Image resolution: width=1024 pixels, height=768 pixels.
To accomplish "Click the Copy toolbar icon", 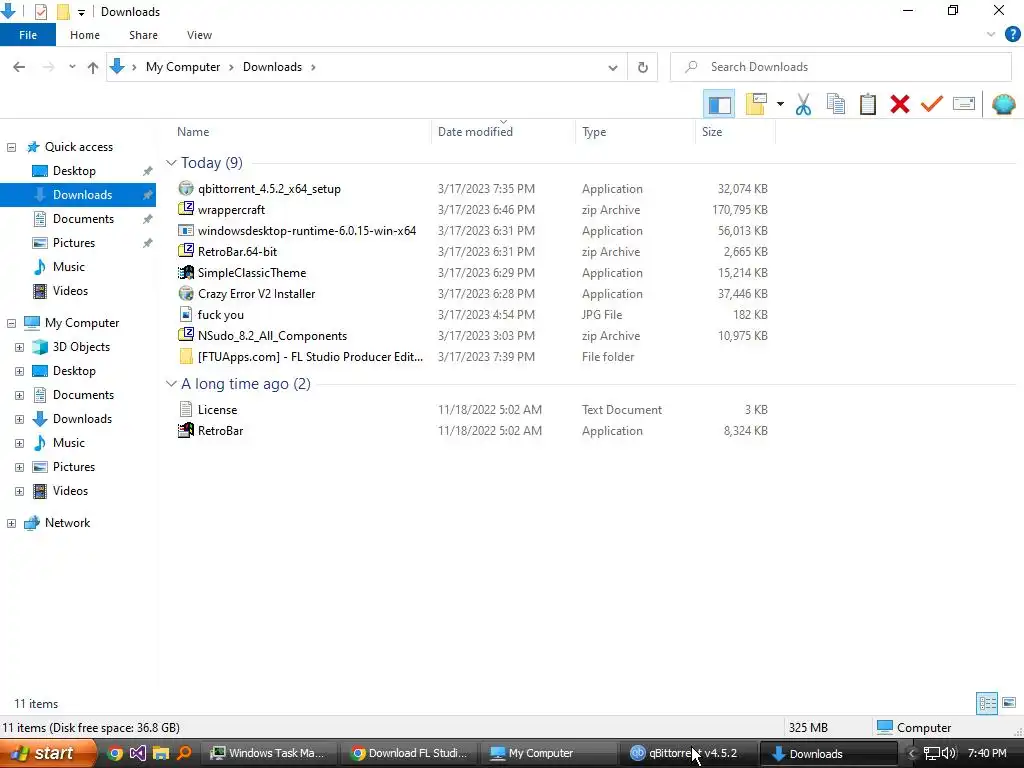I will (x=836, y=104).
